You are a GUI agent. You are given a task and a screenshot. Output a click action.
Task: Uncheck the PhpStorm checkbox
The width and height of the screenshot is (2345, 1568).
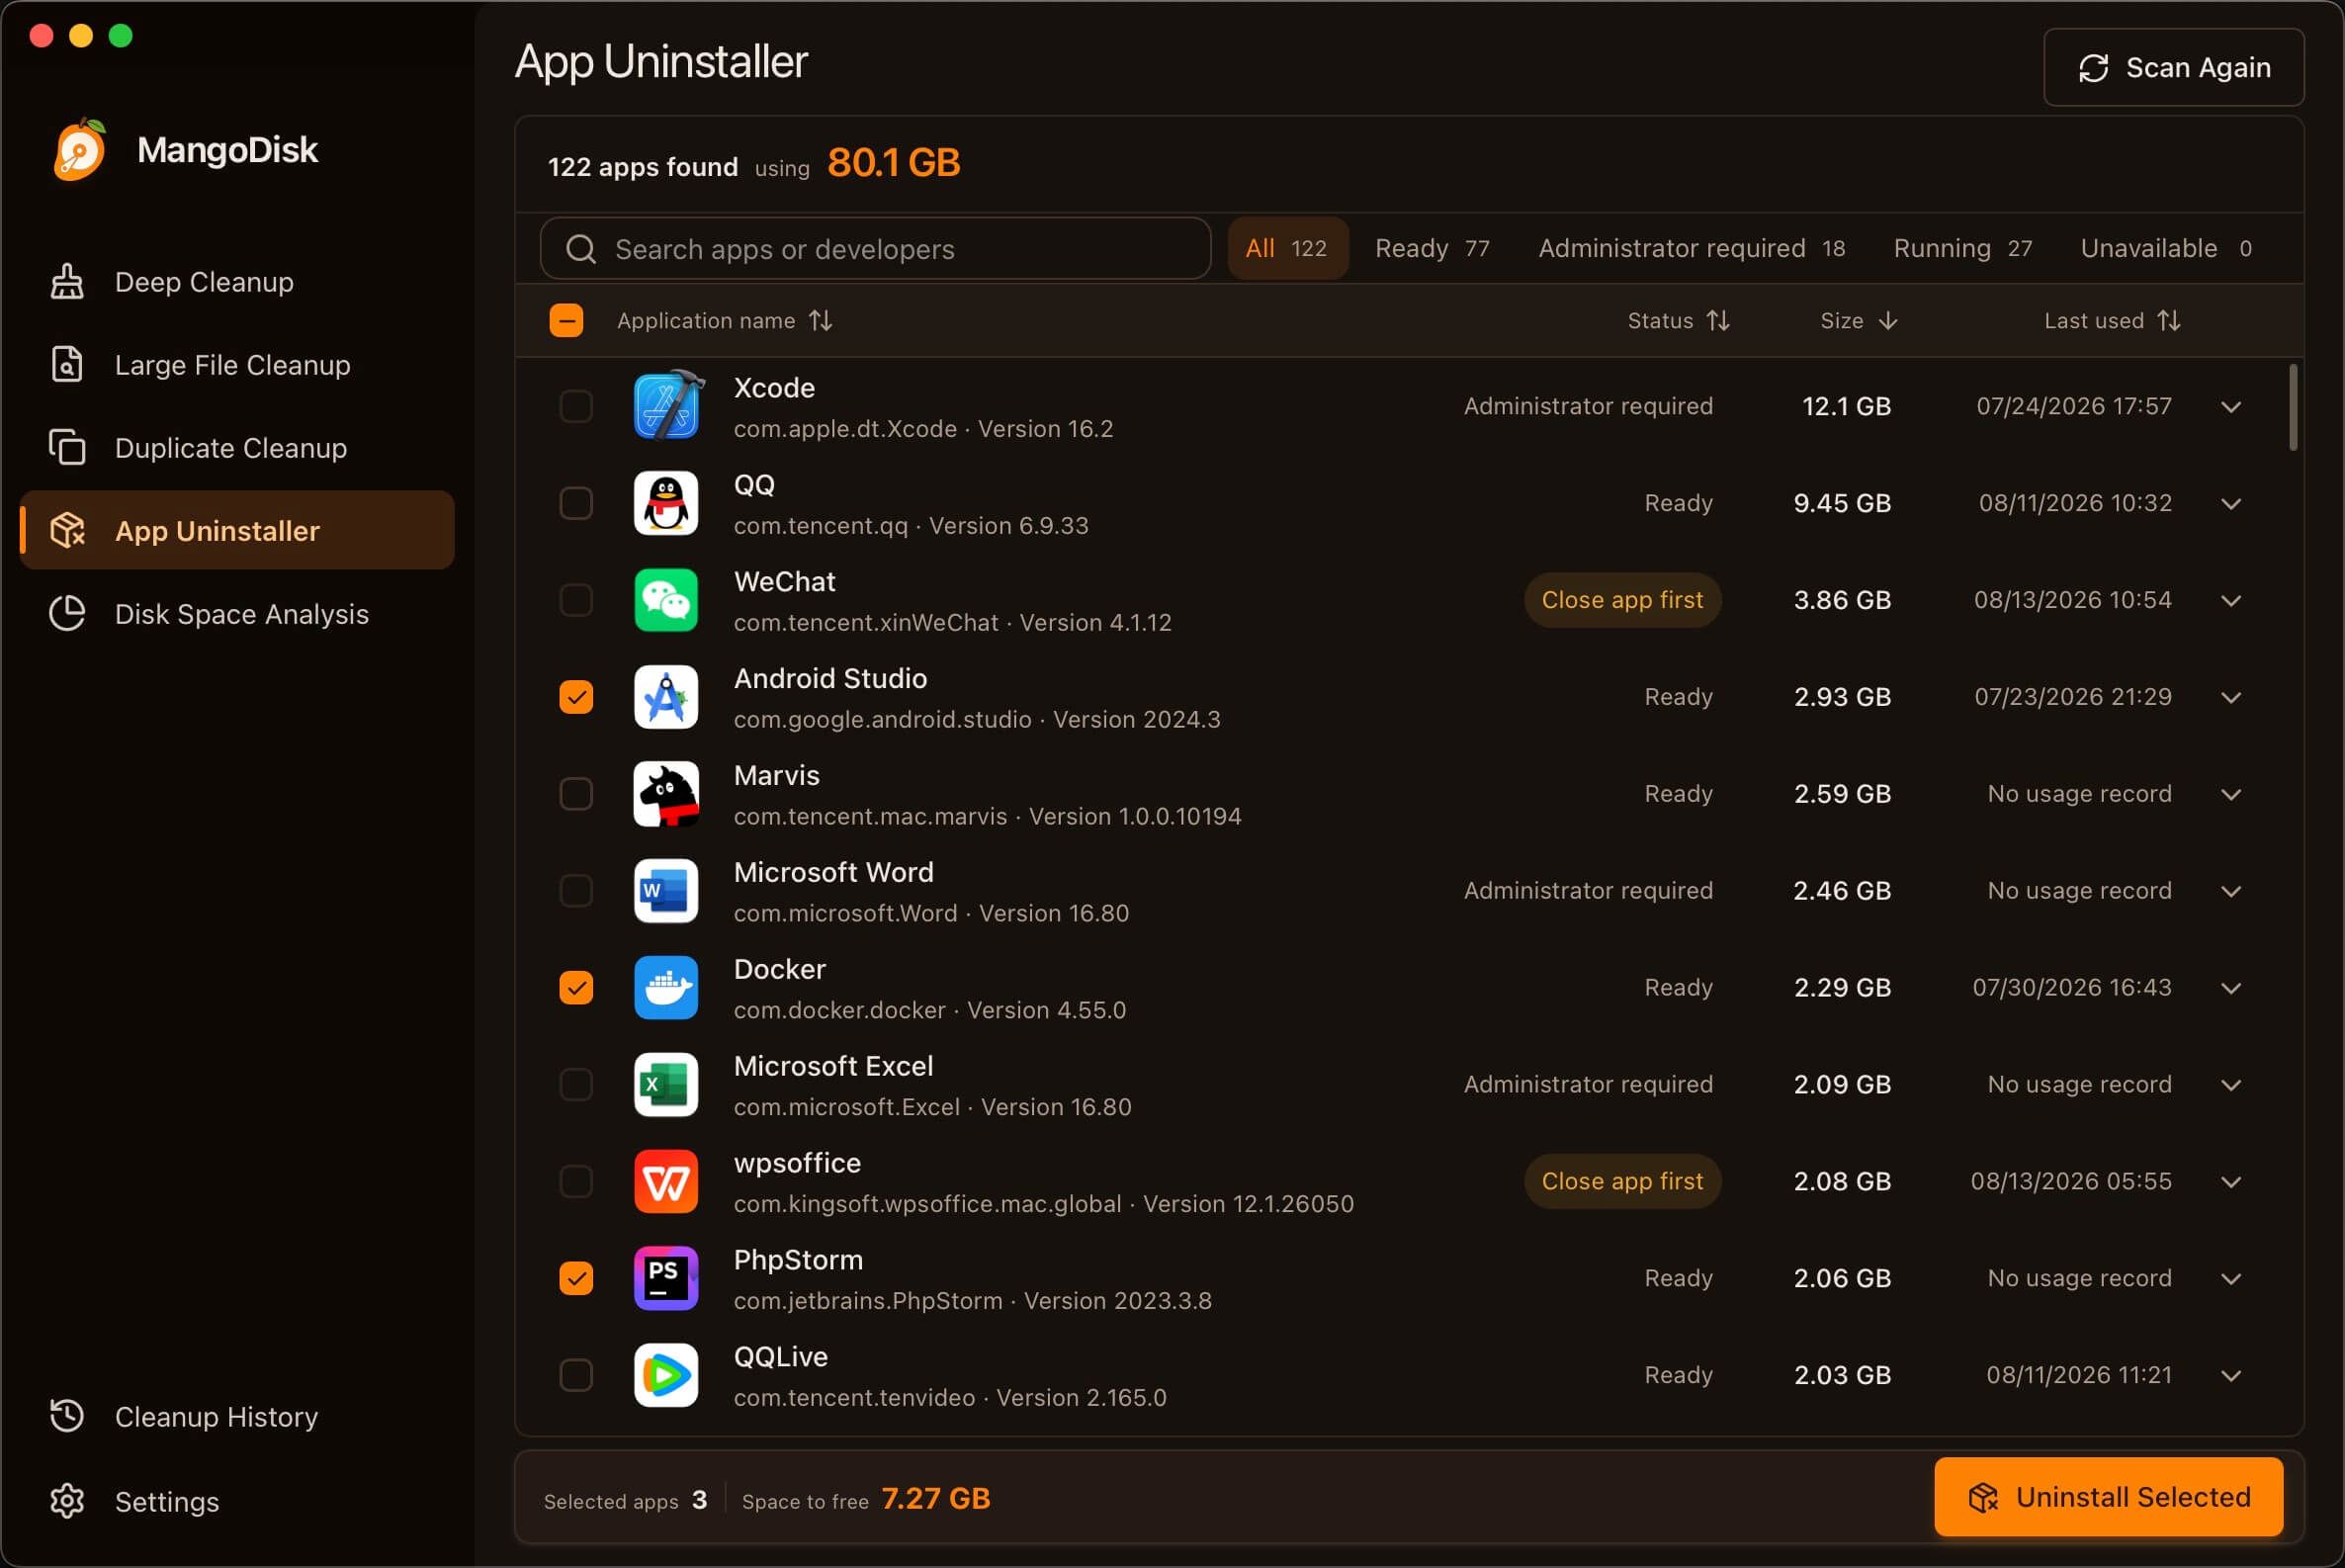click(x=576, y=1279)
